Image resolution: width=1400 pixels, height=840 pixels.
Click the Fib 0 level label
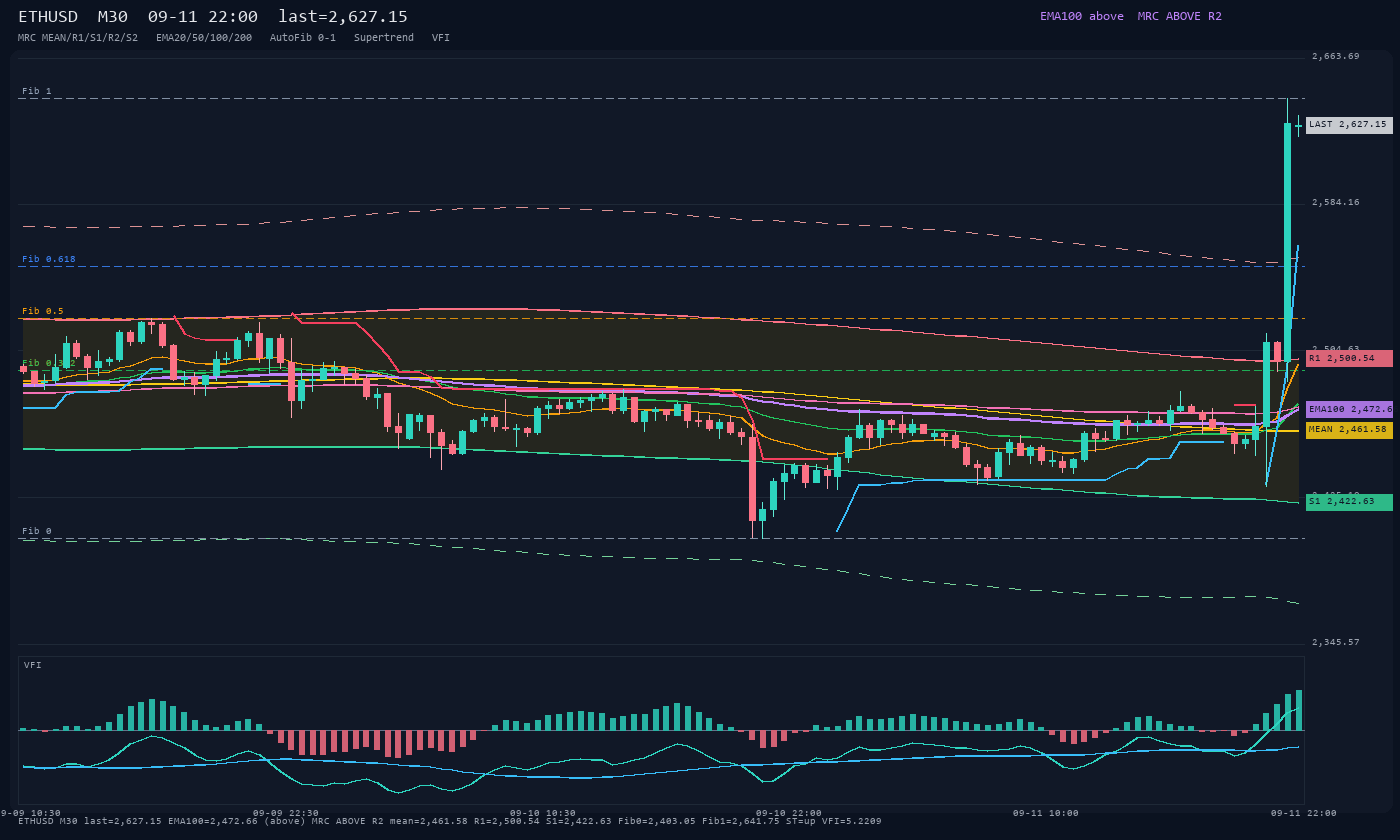point(37,531)
